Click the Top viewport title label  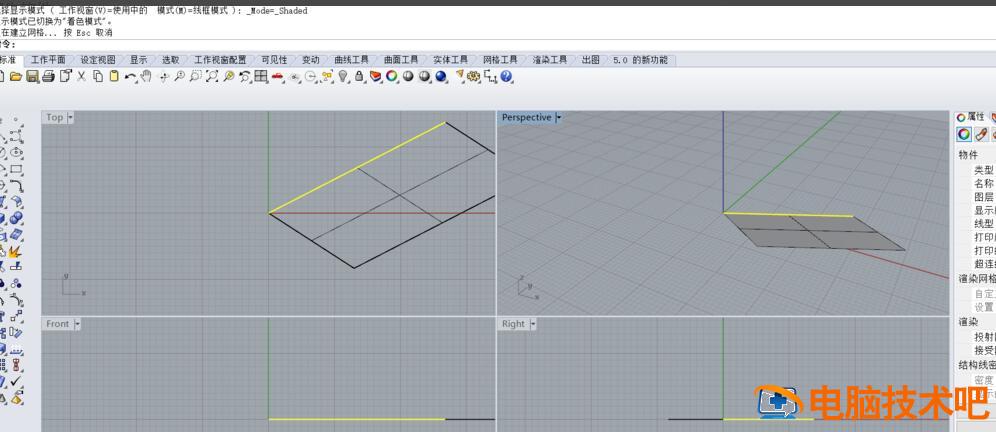55,118
